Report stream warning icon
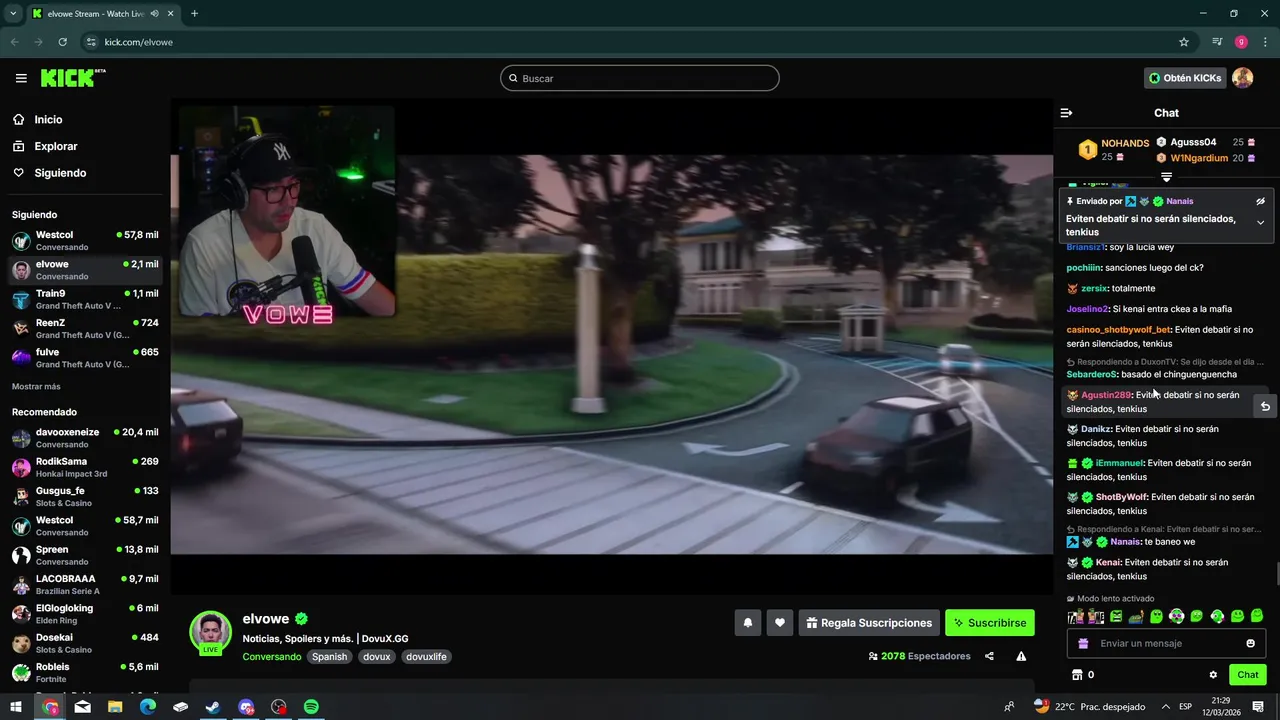The height and width of the screenshot is (720, 1280). (1021, 656)
